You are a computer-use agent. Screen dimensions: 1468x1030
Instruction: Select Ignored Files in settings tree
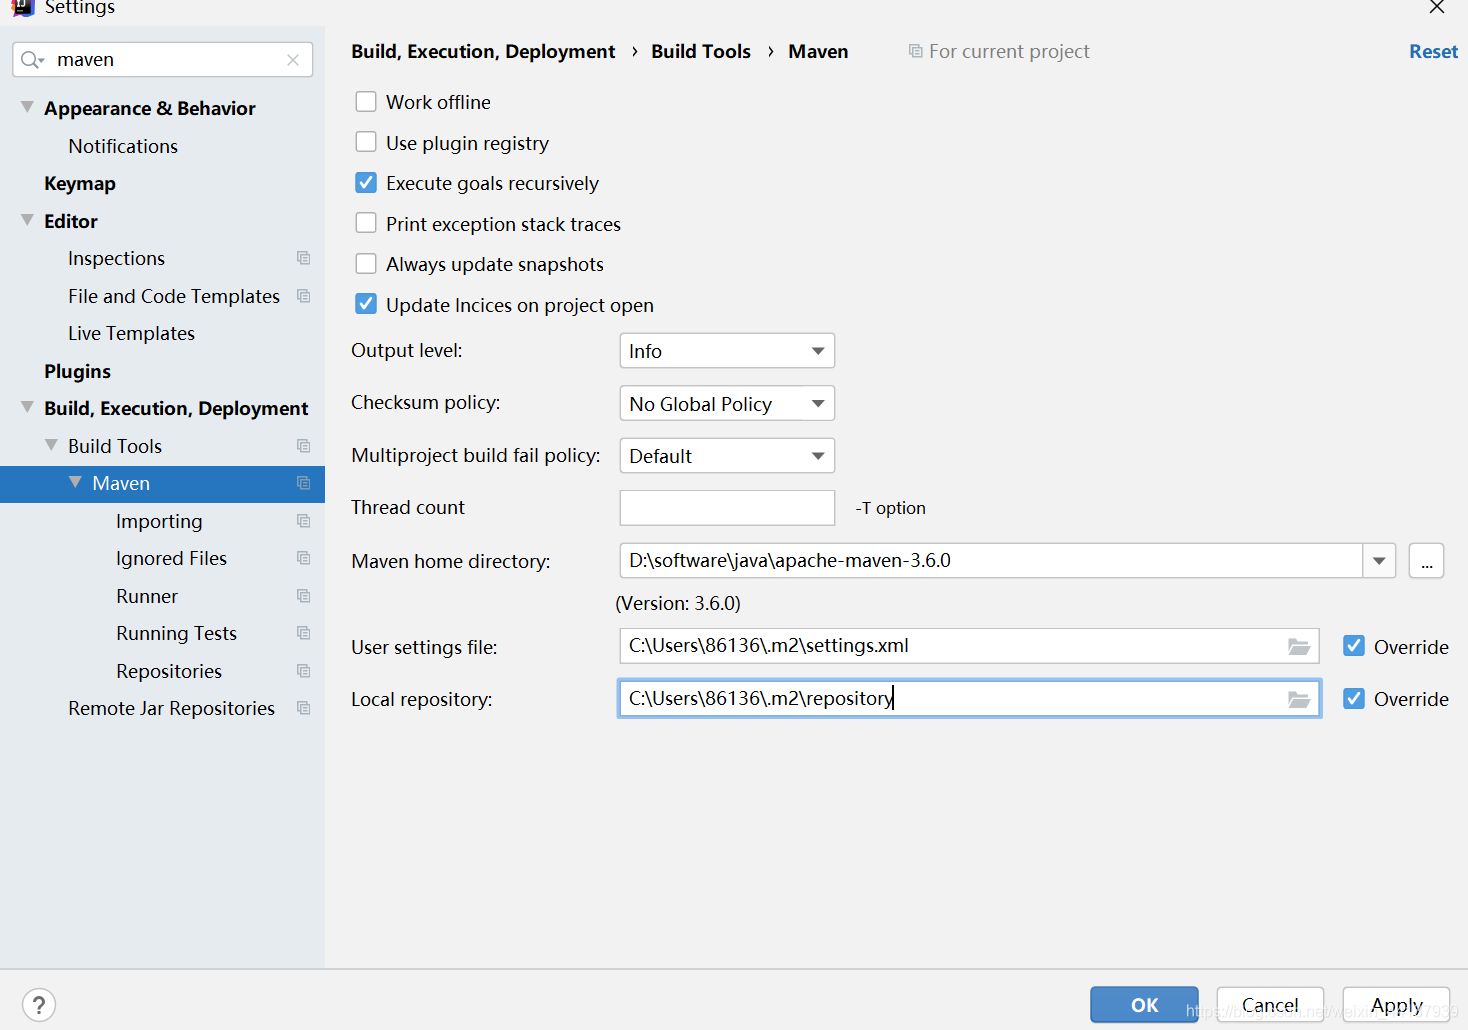(171, 558)
